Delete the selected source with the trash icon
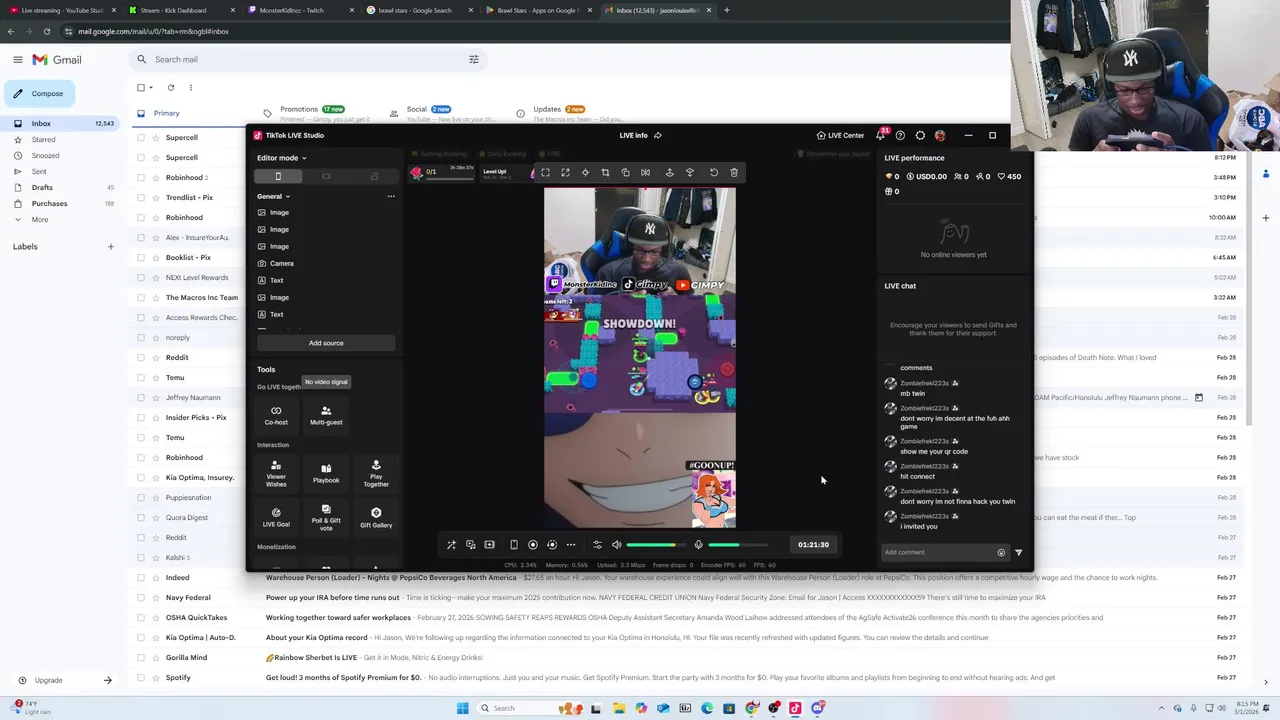 point(733,173)
